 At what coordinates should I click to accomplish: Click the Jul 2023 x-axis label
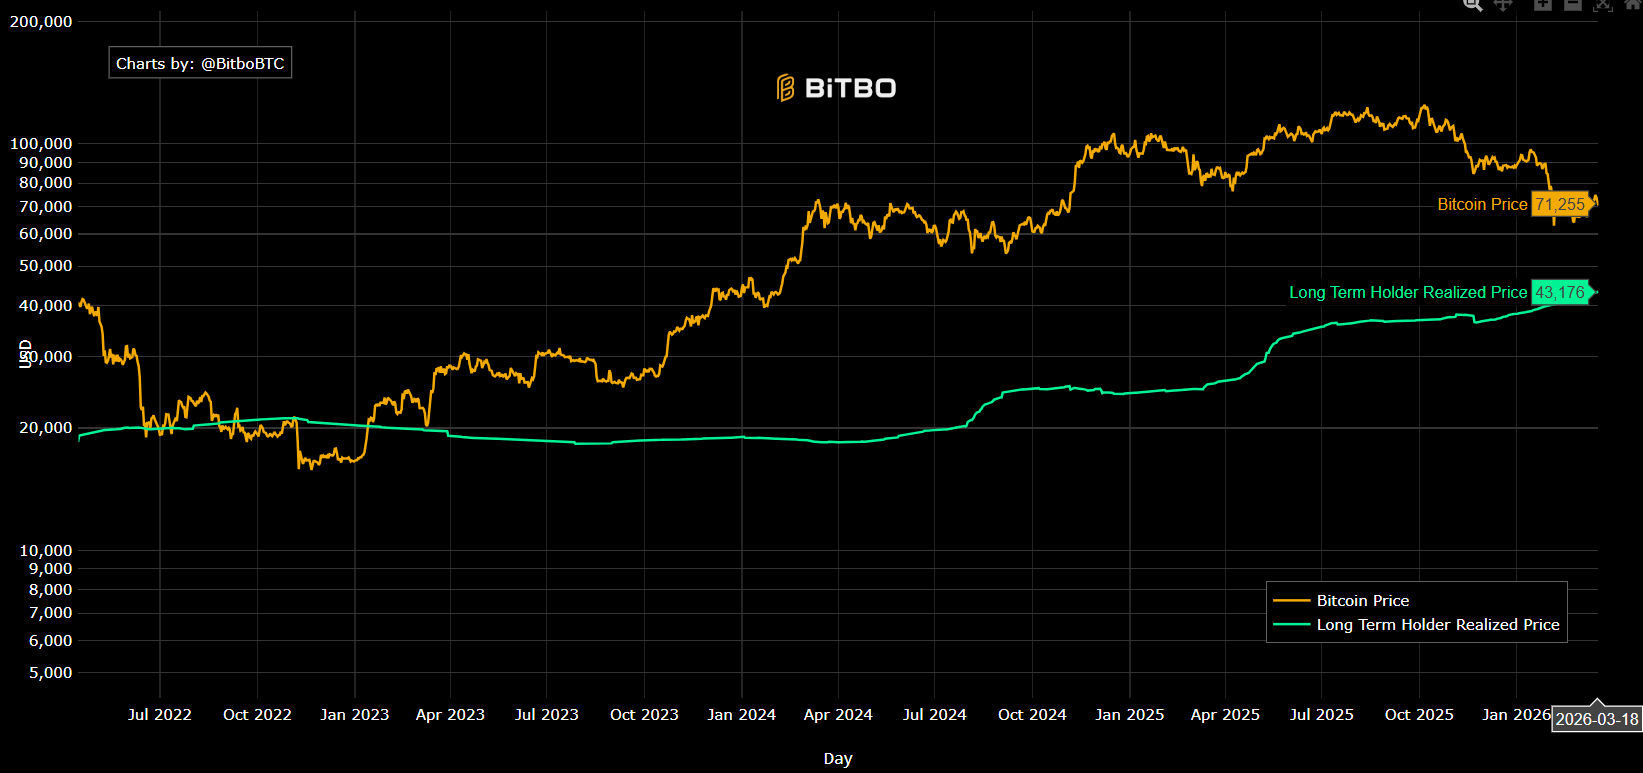[x=546, y=714]
